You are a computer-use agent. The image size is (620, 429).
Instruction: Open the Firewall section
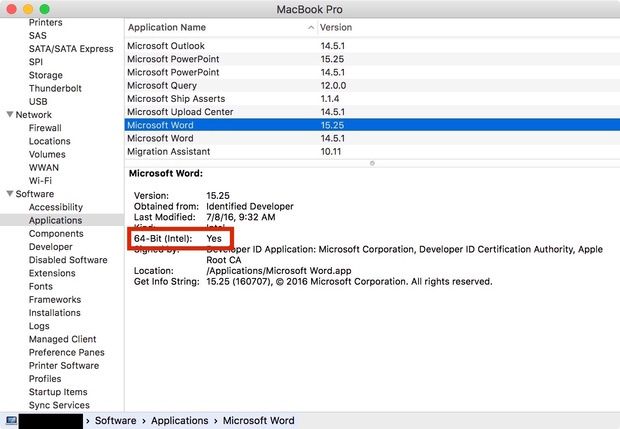[45, 128]
